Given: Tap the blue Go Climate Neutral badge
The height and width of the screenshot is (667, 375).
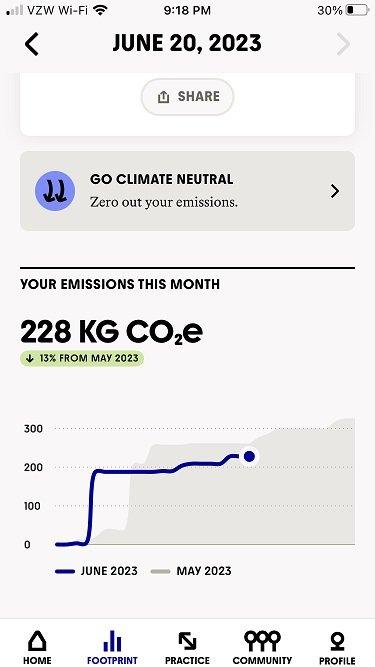Looking at the screenshot, I should coord(55,191).
